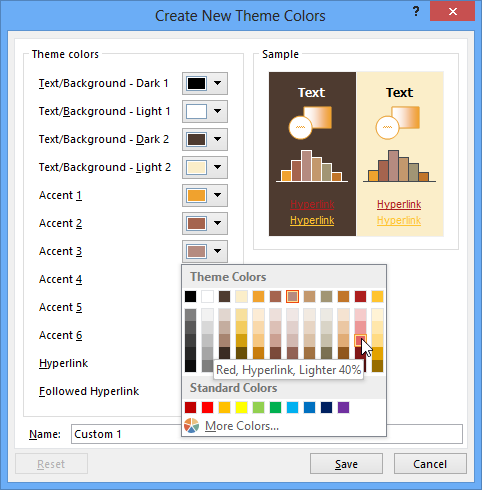The height and width of the screenshot is (490, 482).
Task: Click the Accent 4 label
Action: pyautogui.click(x=60, y=279)
